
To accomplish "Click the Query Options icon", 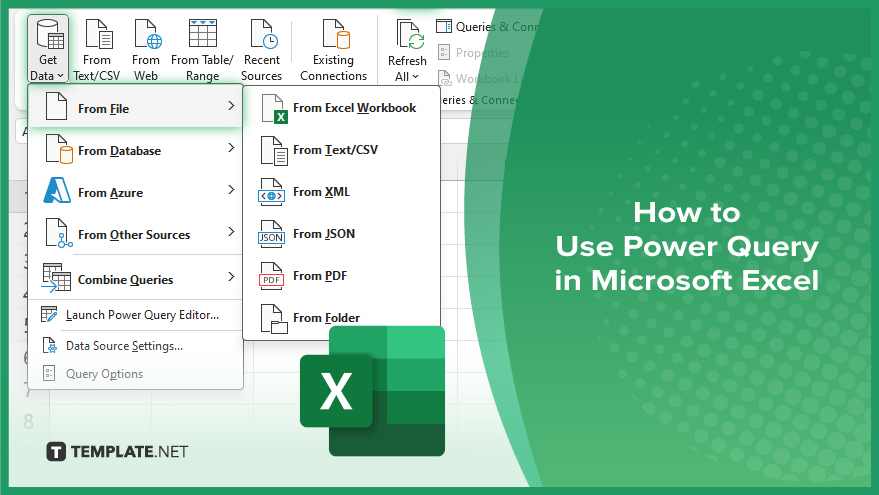I will [49, 373].
